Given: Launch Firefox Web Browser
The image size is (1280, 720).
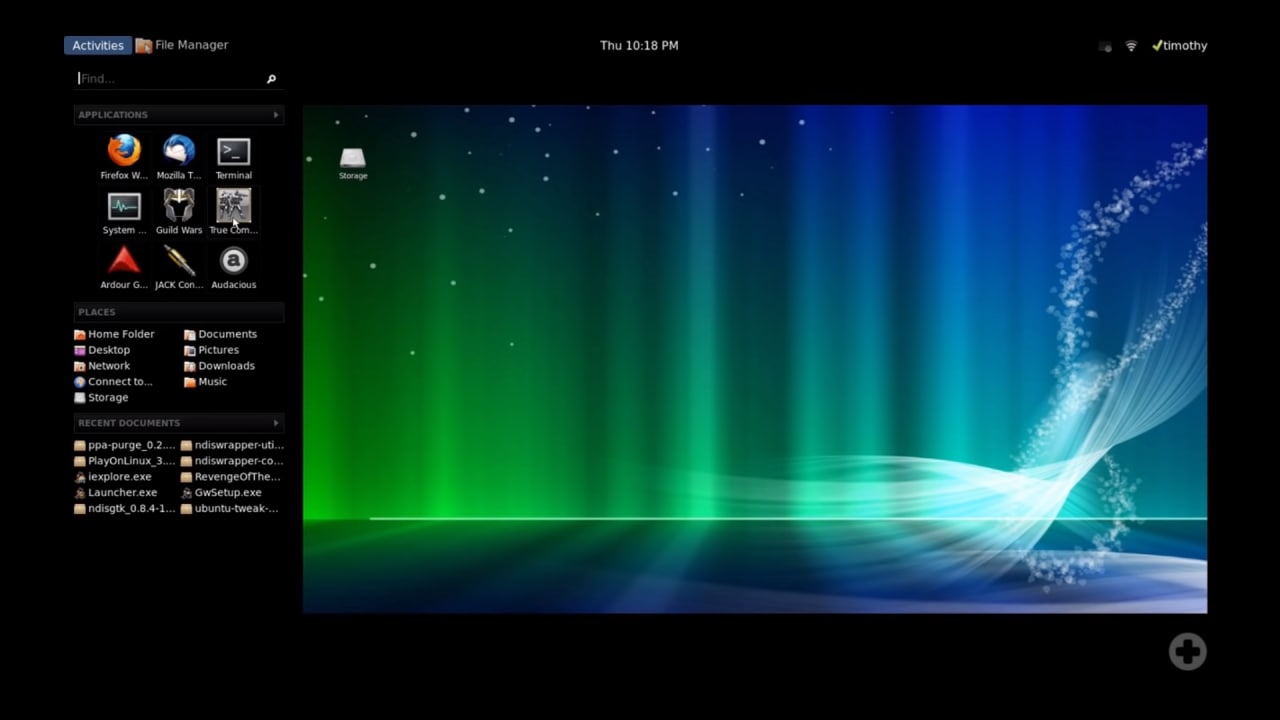Looking at the screenshot, I should pyautogui.click(x=124, y=158).
